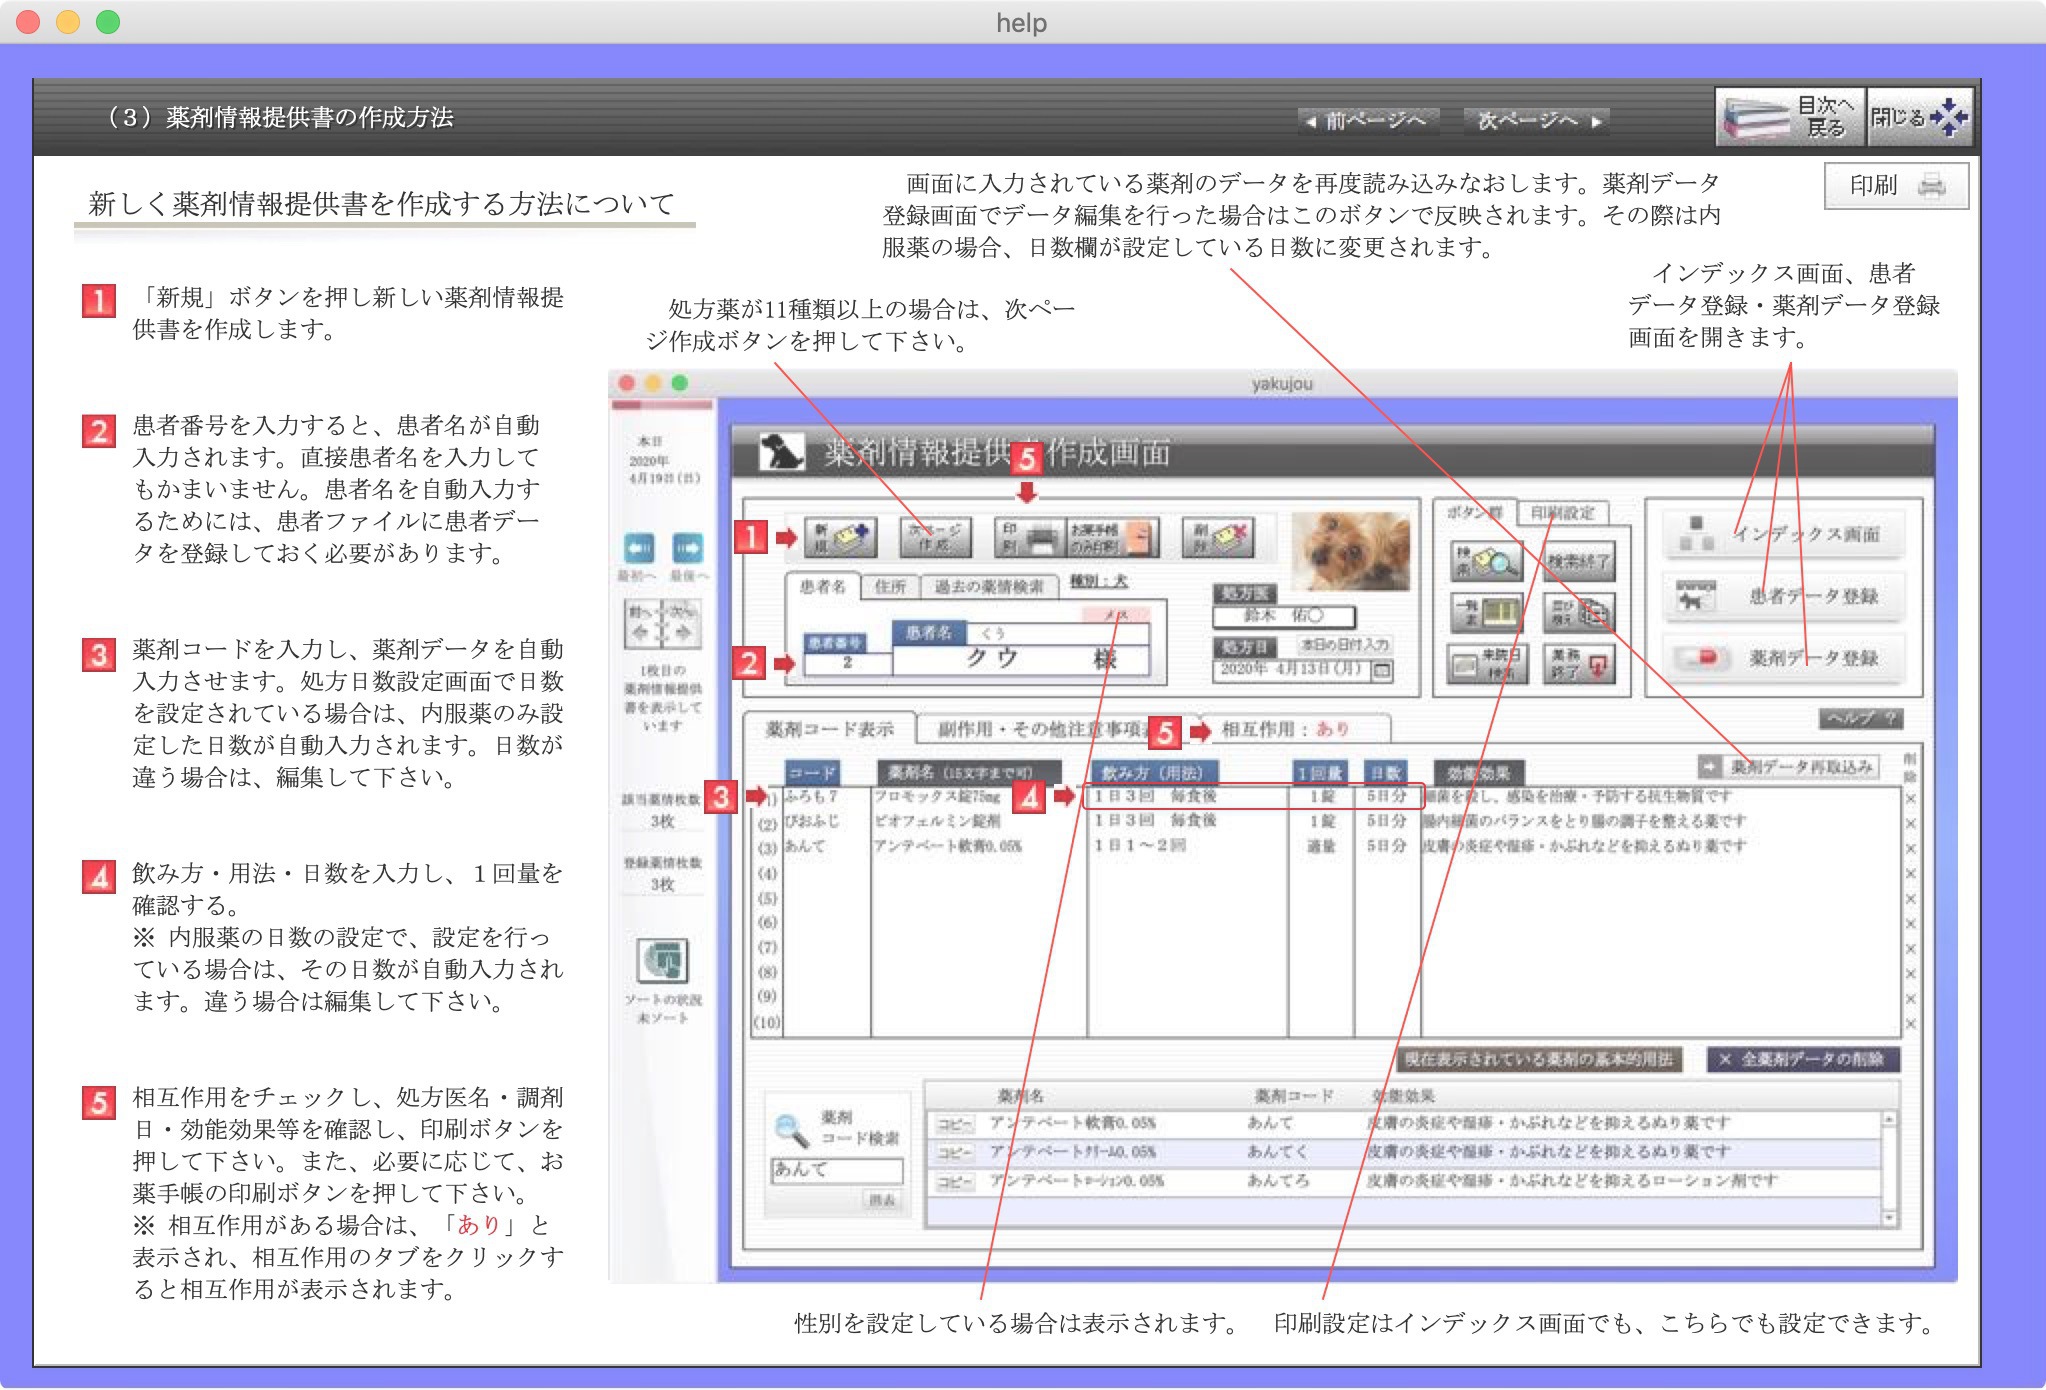Click the 新規 (new document) icon button
The width and height of the screenshot is (2046, 1390).
pos(843,538)
